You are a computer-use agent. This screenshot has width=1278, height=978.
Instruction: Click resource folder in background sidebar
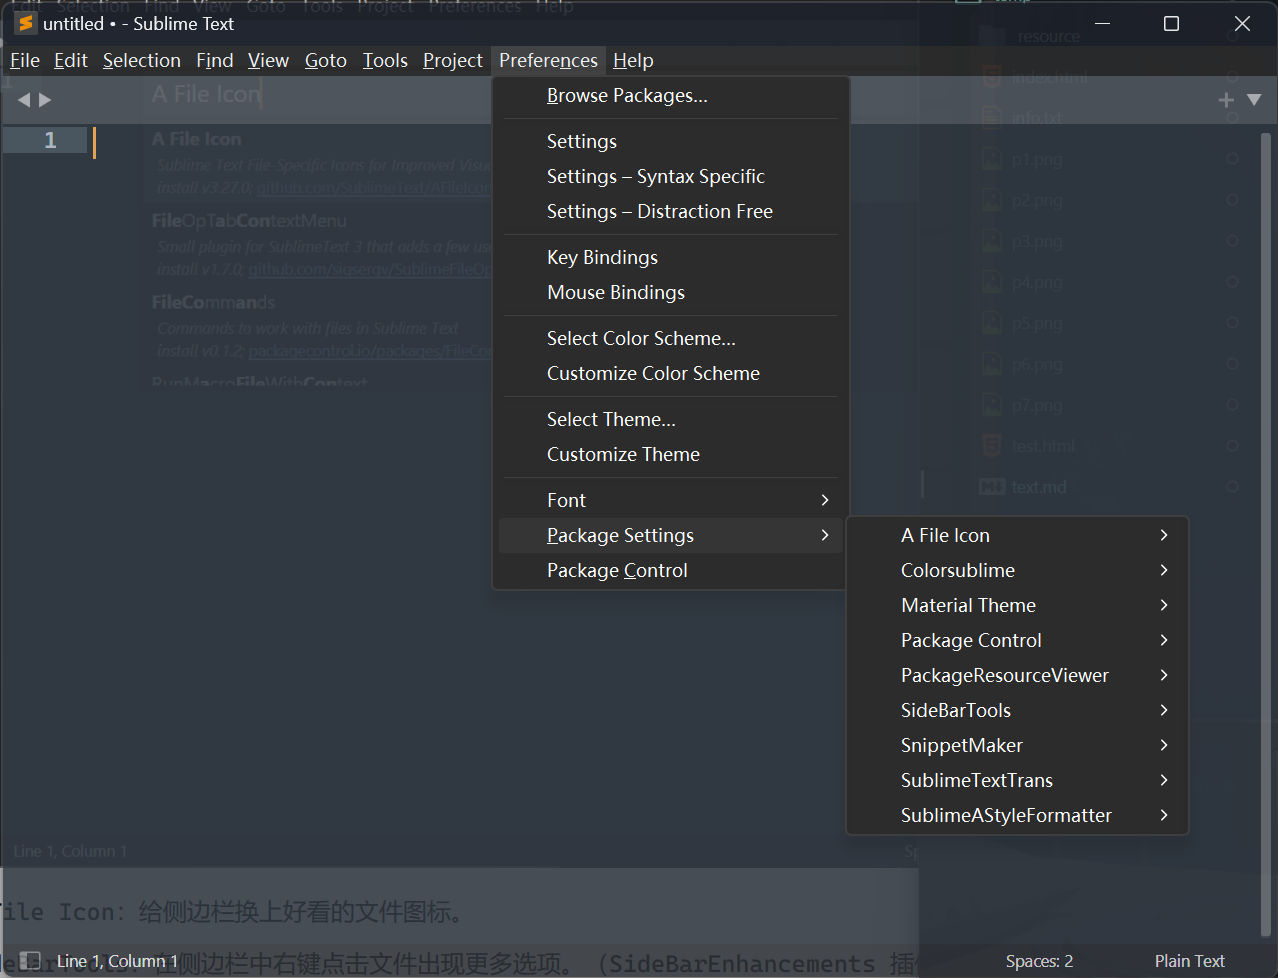point(1049,37)
